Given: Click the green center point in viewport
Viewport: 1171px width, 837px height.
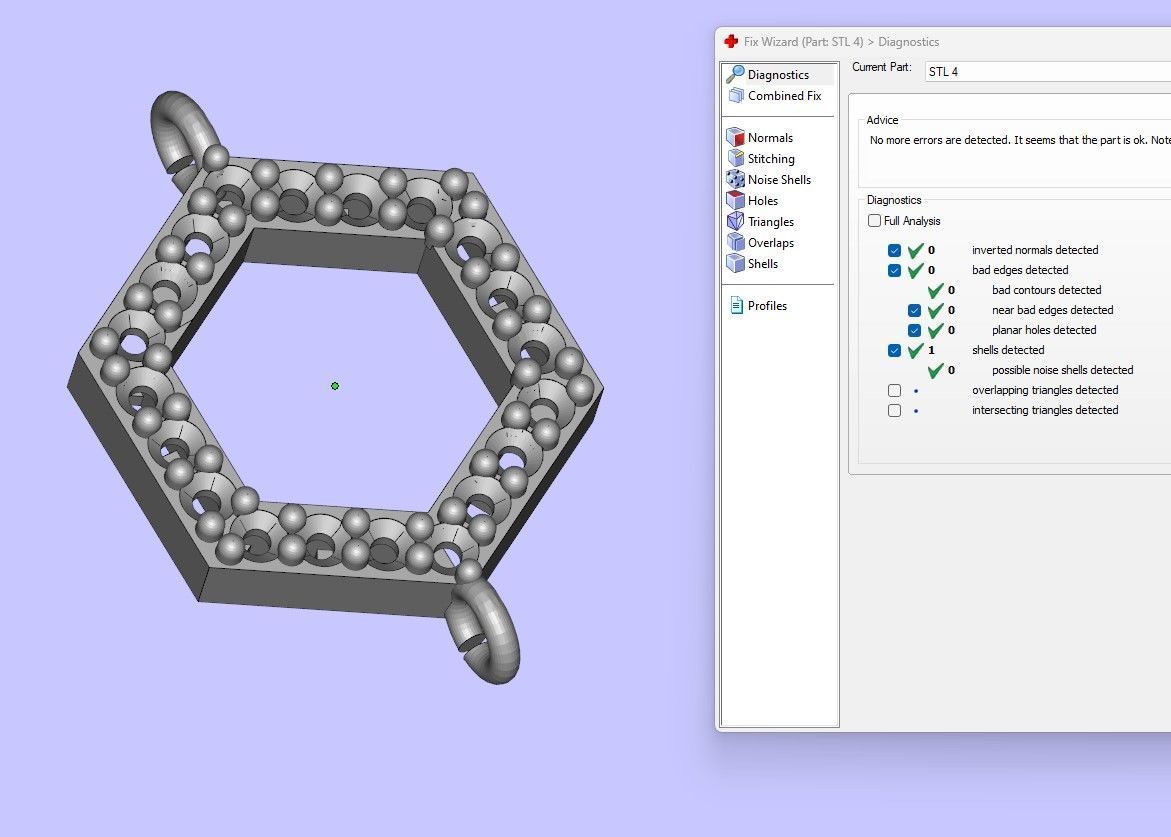Looking at the screenshot, I should 335,386.
